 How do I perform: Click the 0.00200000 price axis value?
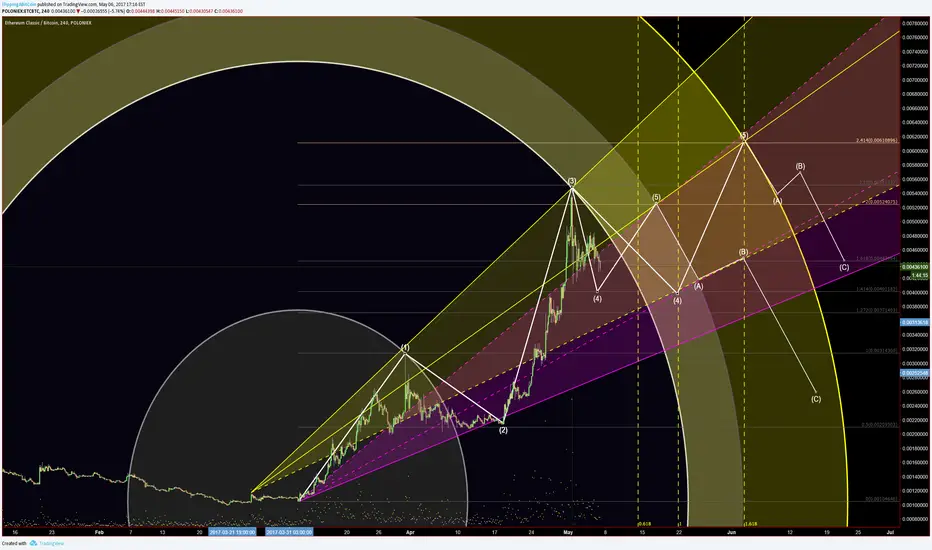coord(915,434)
